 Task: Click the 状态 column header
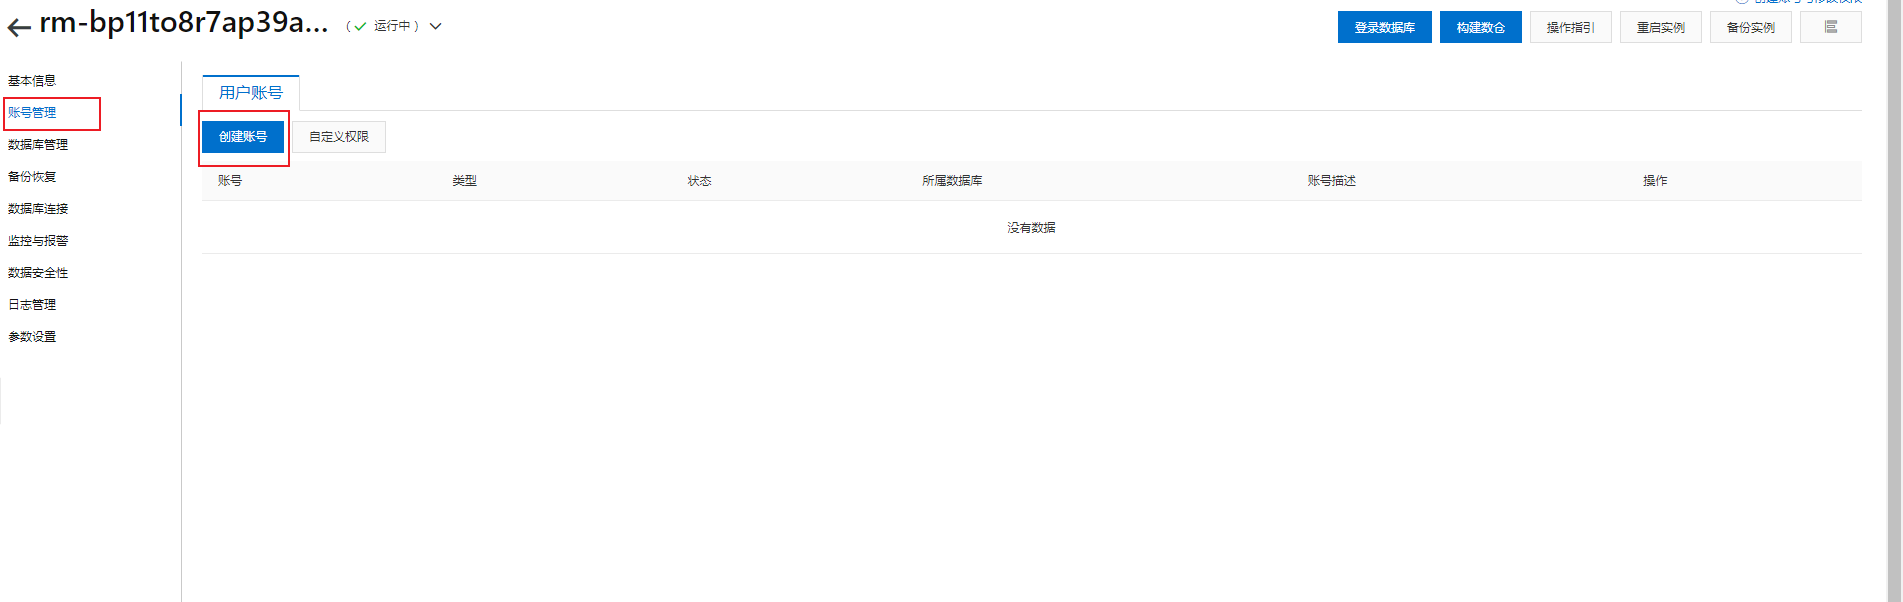[699, 181]
